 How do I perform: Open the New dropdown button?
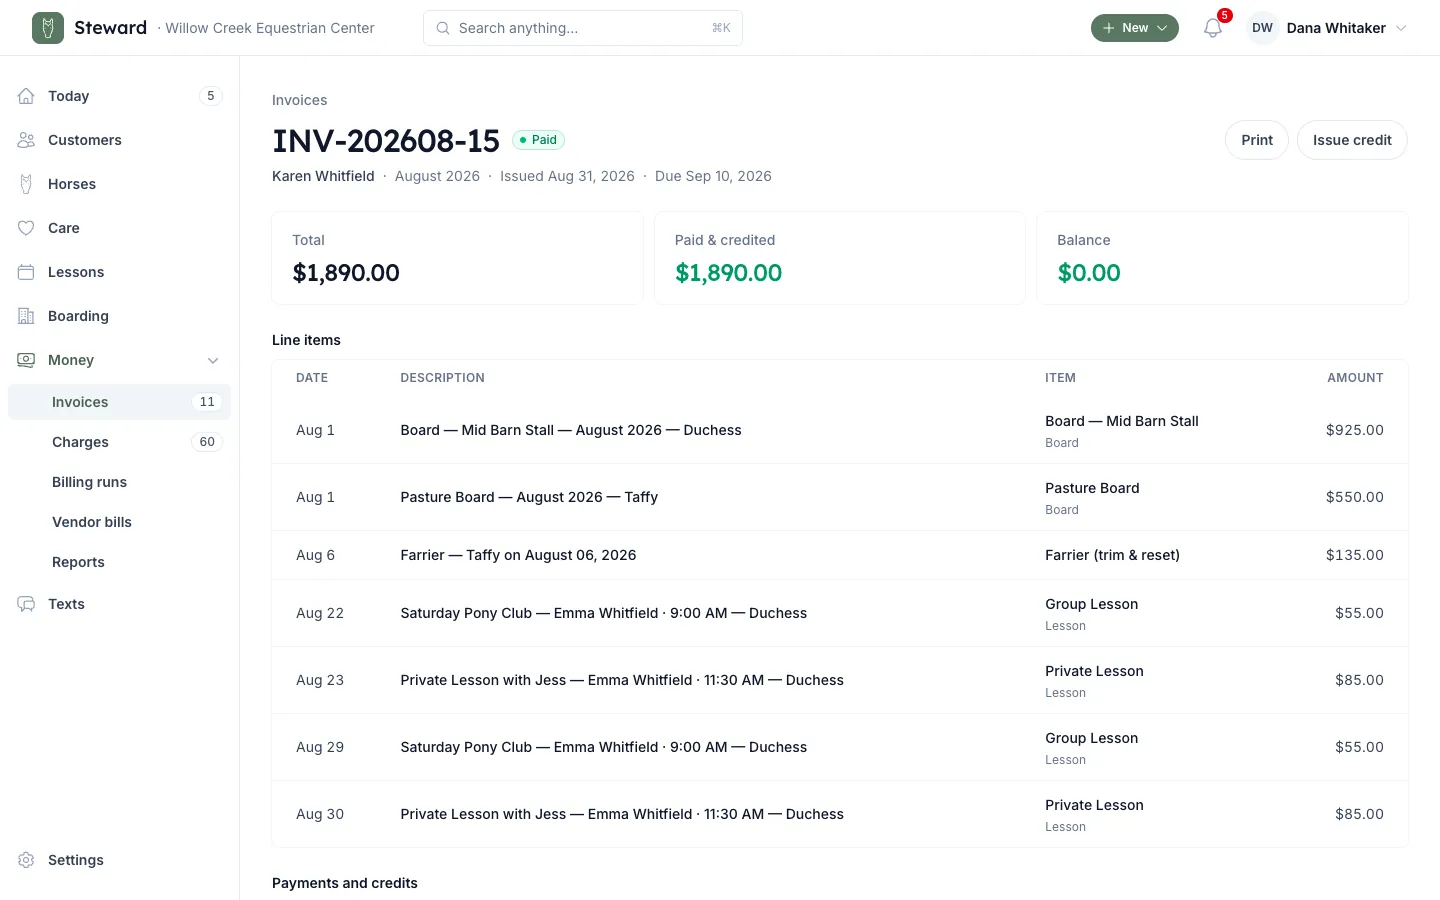(1135, 28)
